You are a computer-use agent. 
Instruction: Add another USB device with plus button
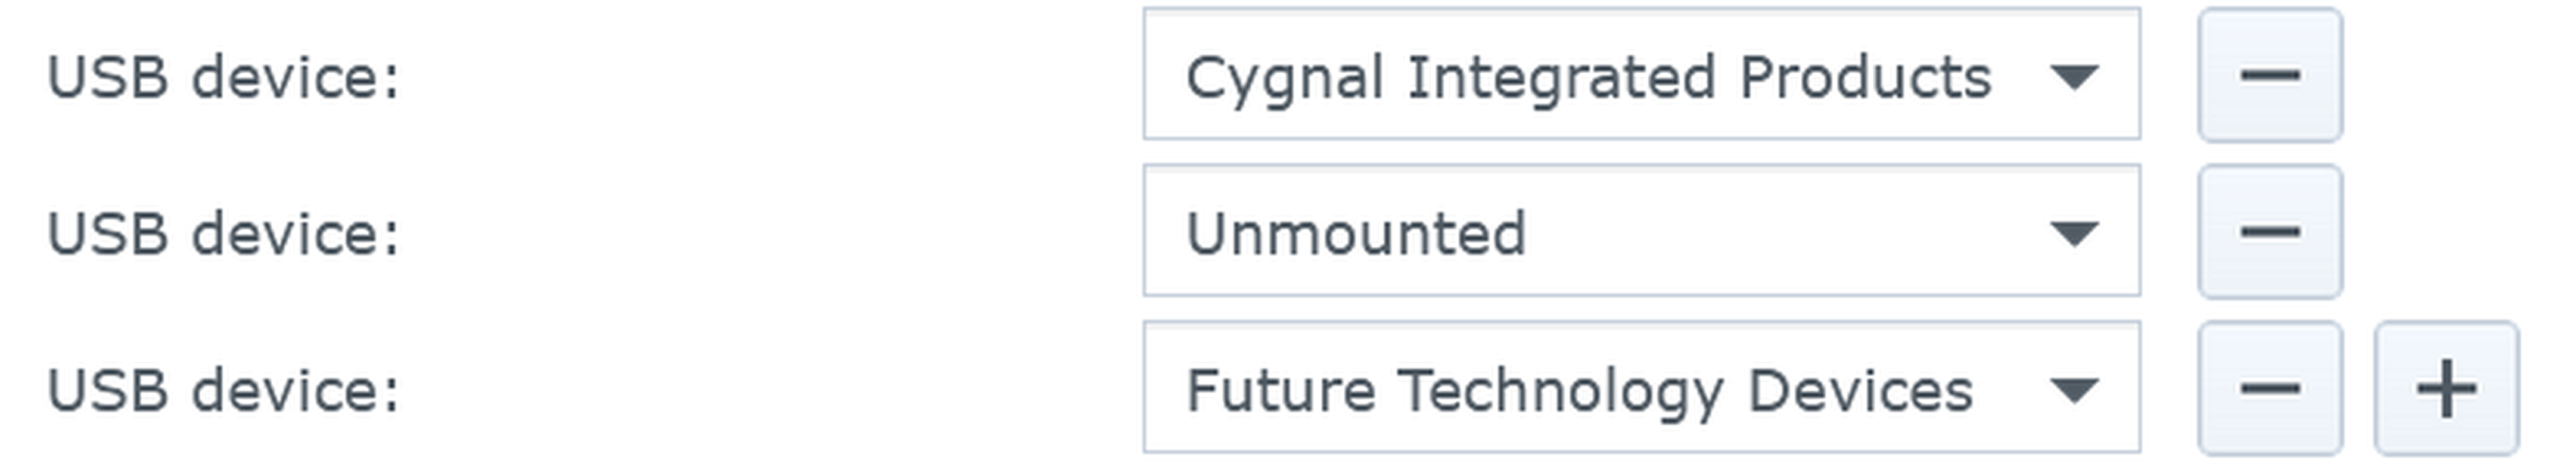[x=2446, y=388]
